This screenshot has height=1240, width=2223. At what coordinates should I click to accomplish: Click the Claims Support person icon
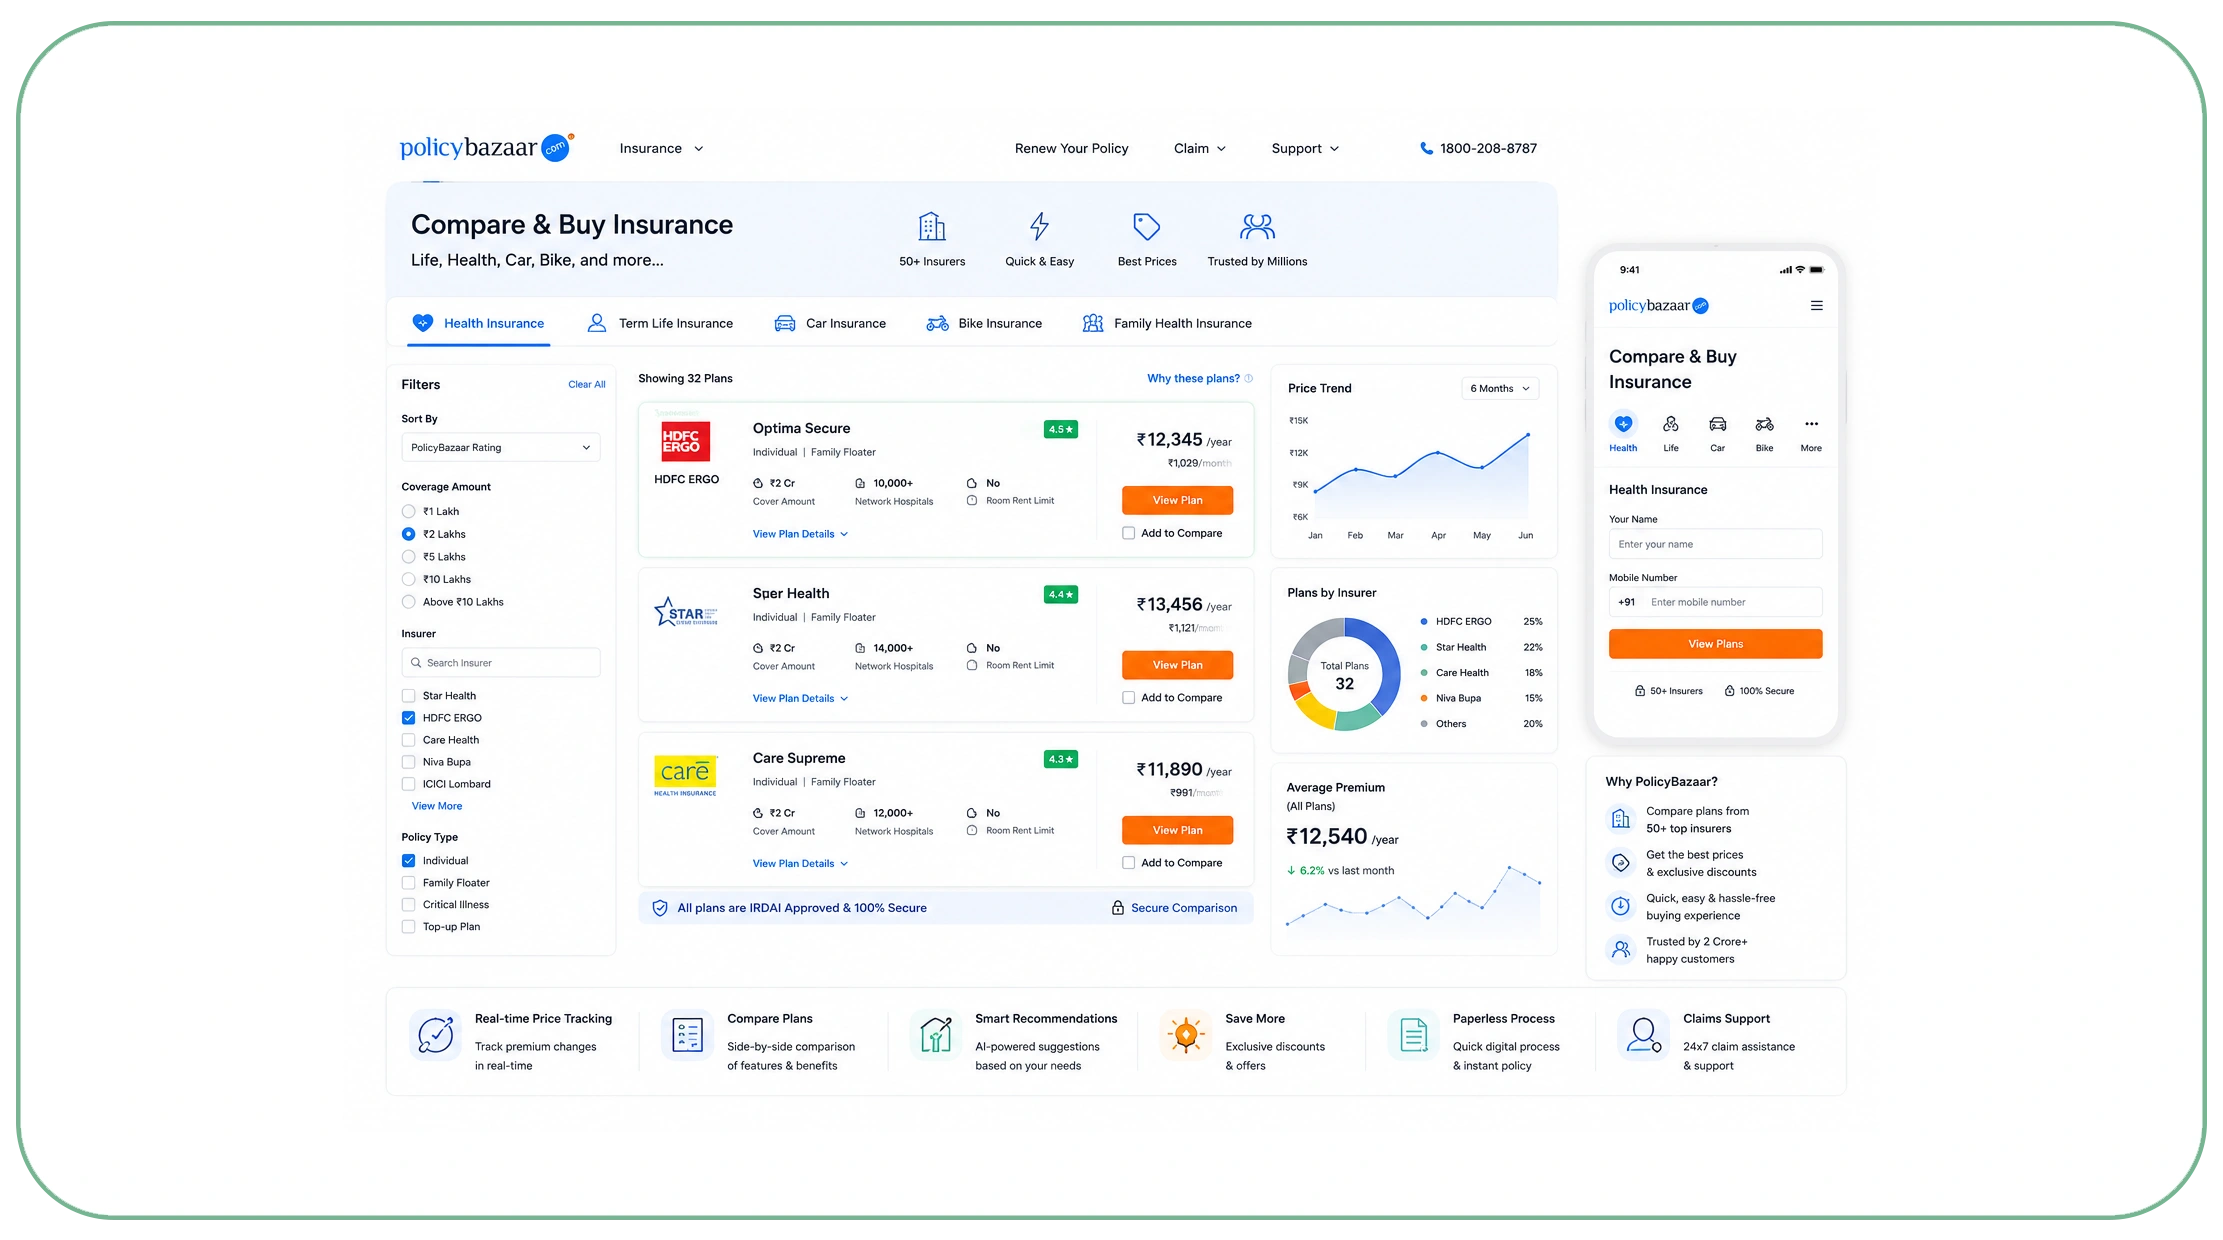coord(1643,1035)
